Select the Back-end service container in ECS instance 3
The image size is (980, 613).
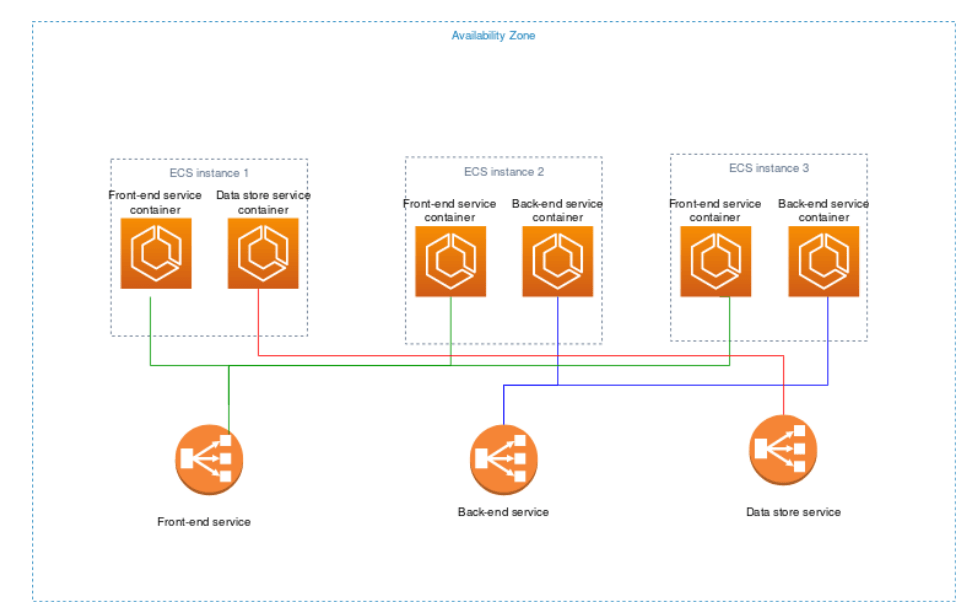[824, 262]
